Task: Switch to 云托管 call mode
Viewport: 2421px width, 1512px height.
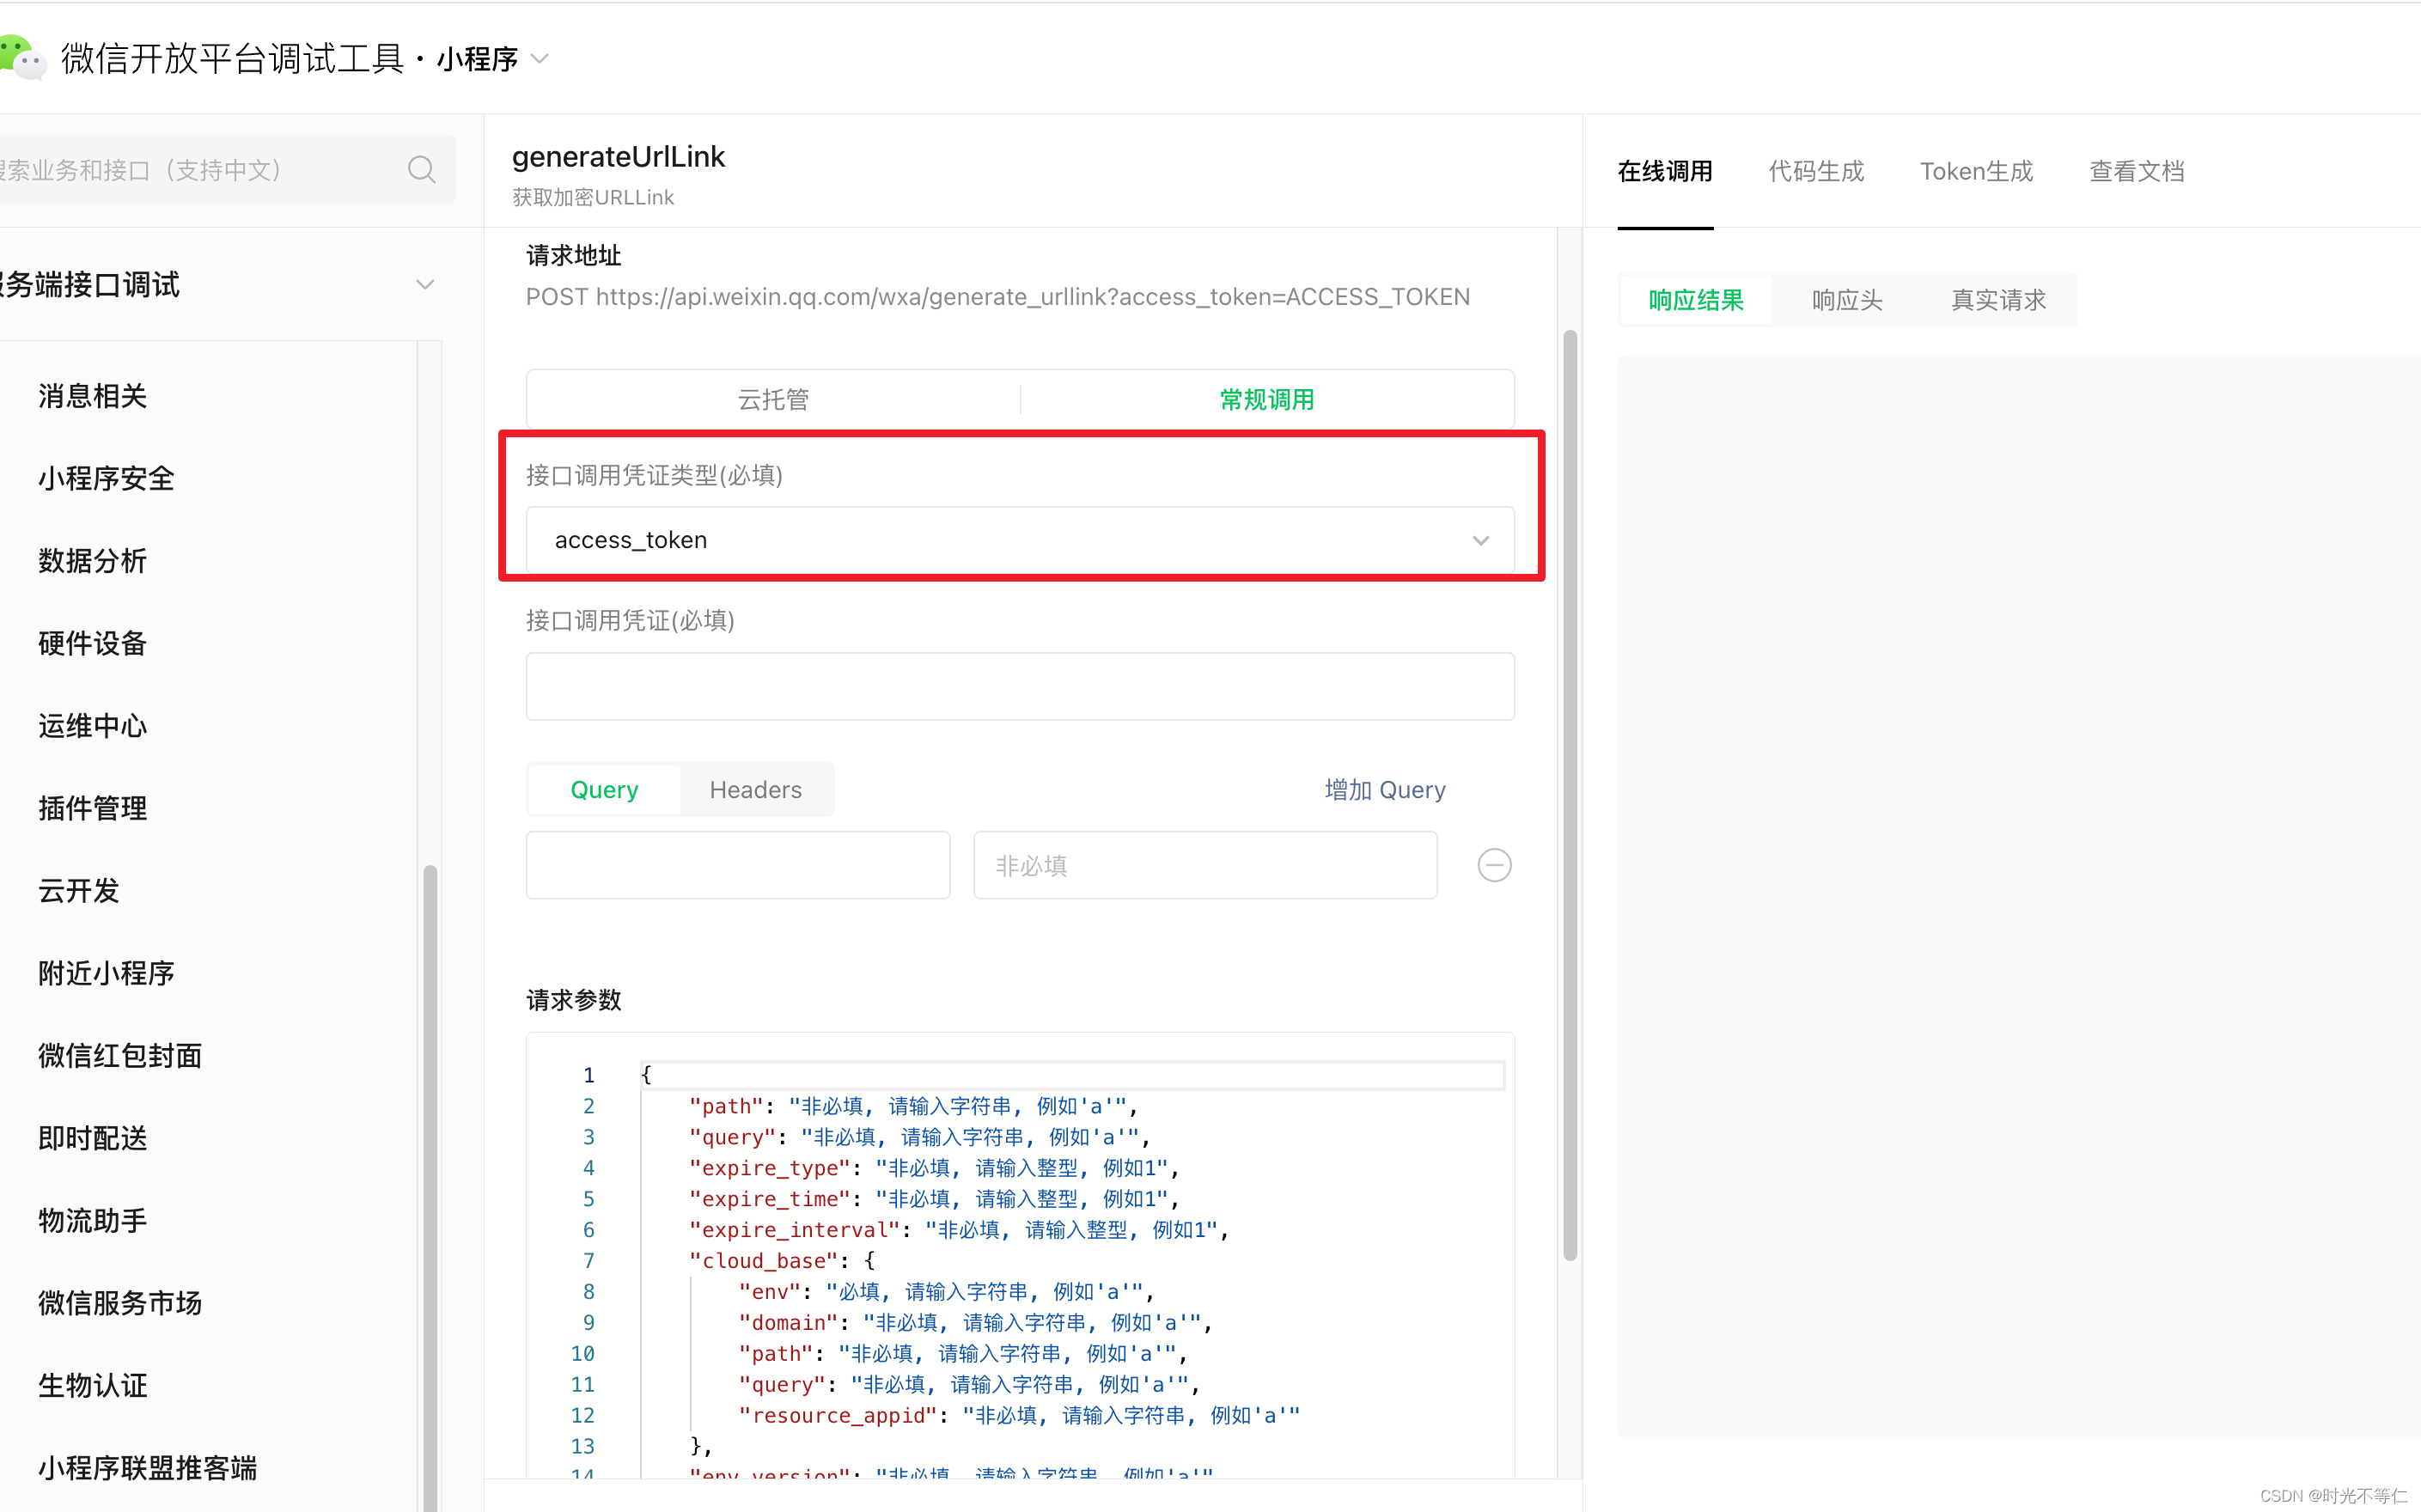Action: tap(772, 400)
